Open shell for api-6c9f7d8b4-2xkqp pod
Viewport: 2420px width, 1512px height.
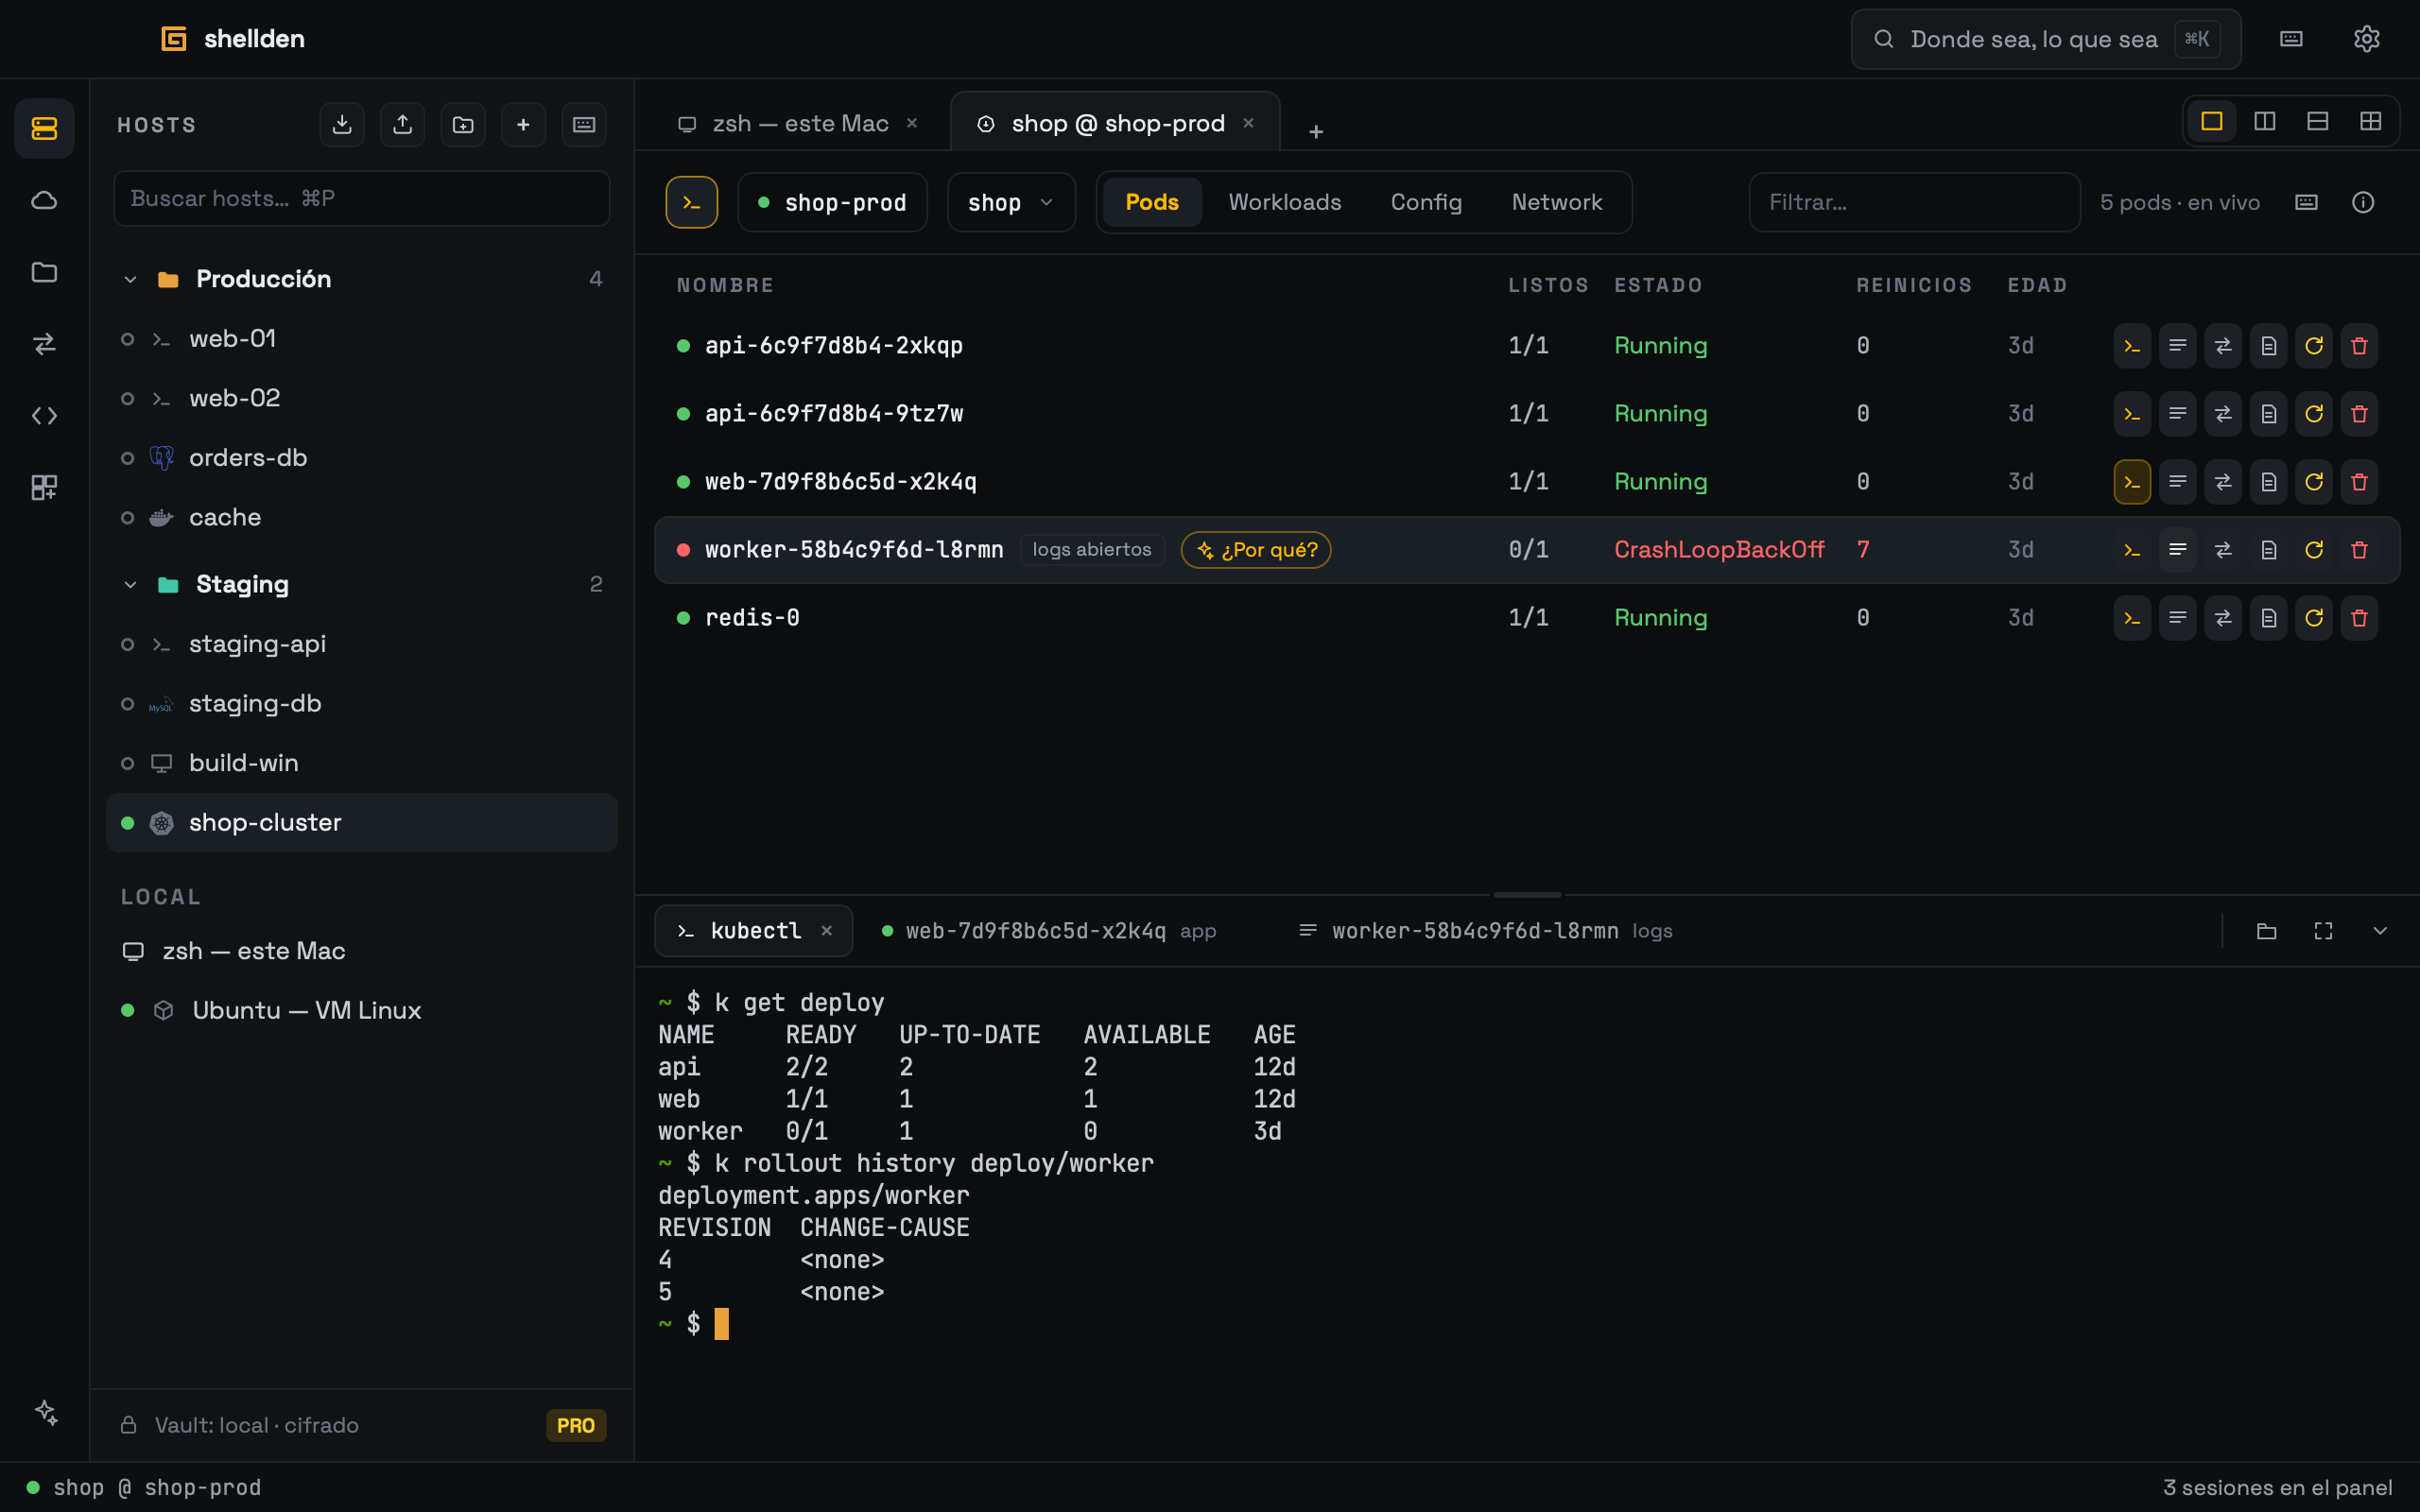point(2132,346)
